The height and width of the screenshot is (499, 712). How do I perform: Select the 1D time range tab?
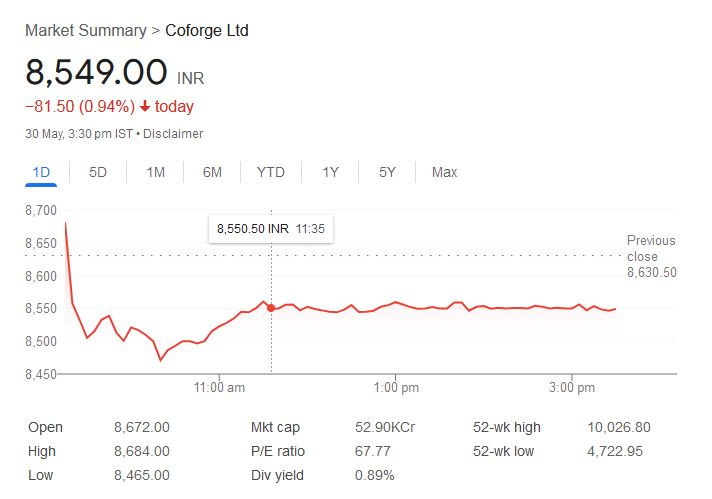(41, 172)
